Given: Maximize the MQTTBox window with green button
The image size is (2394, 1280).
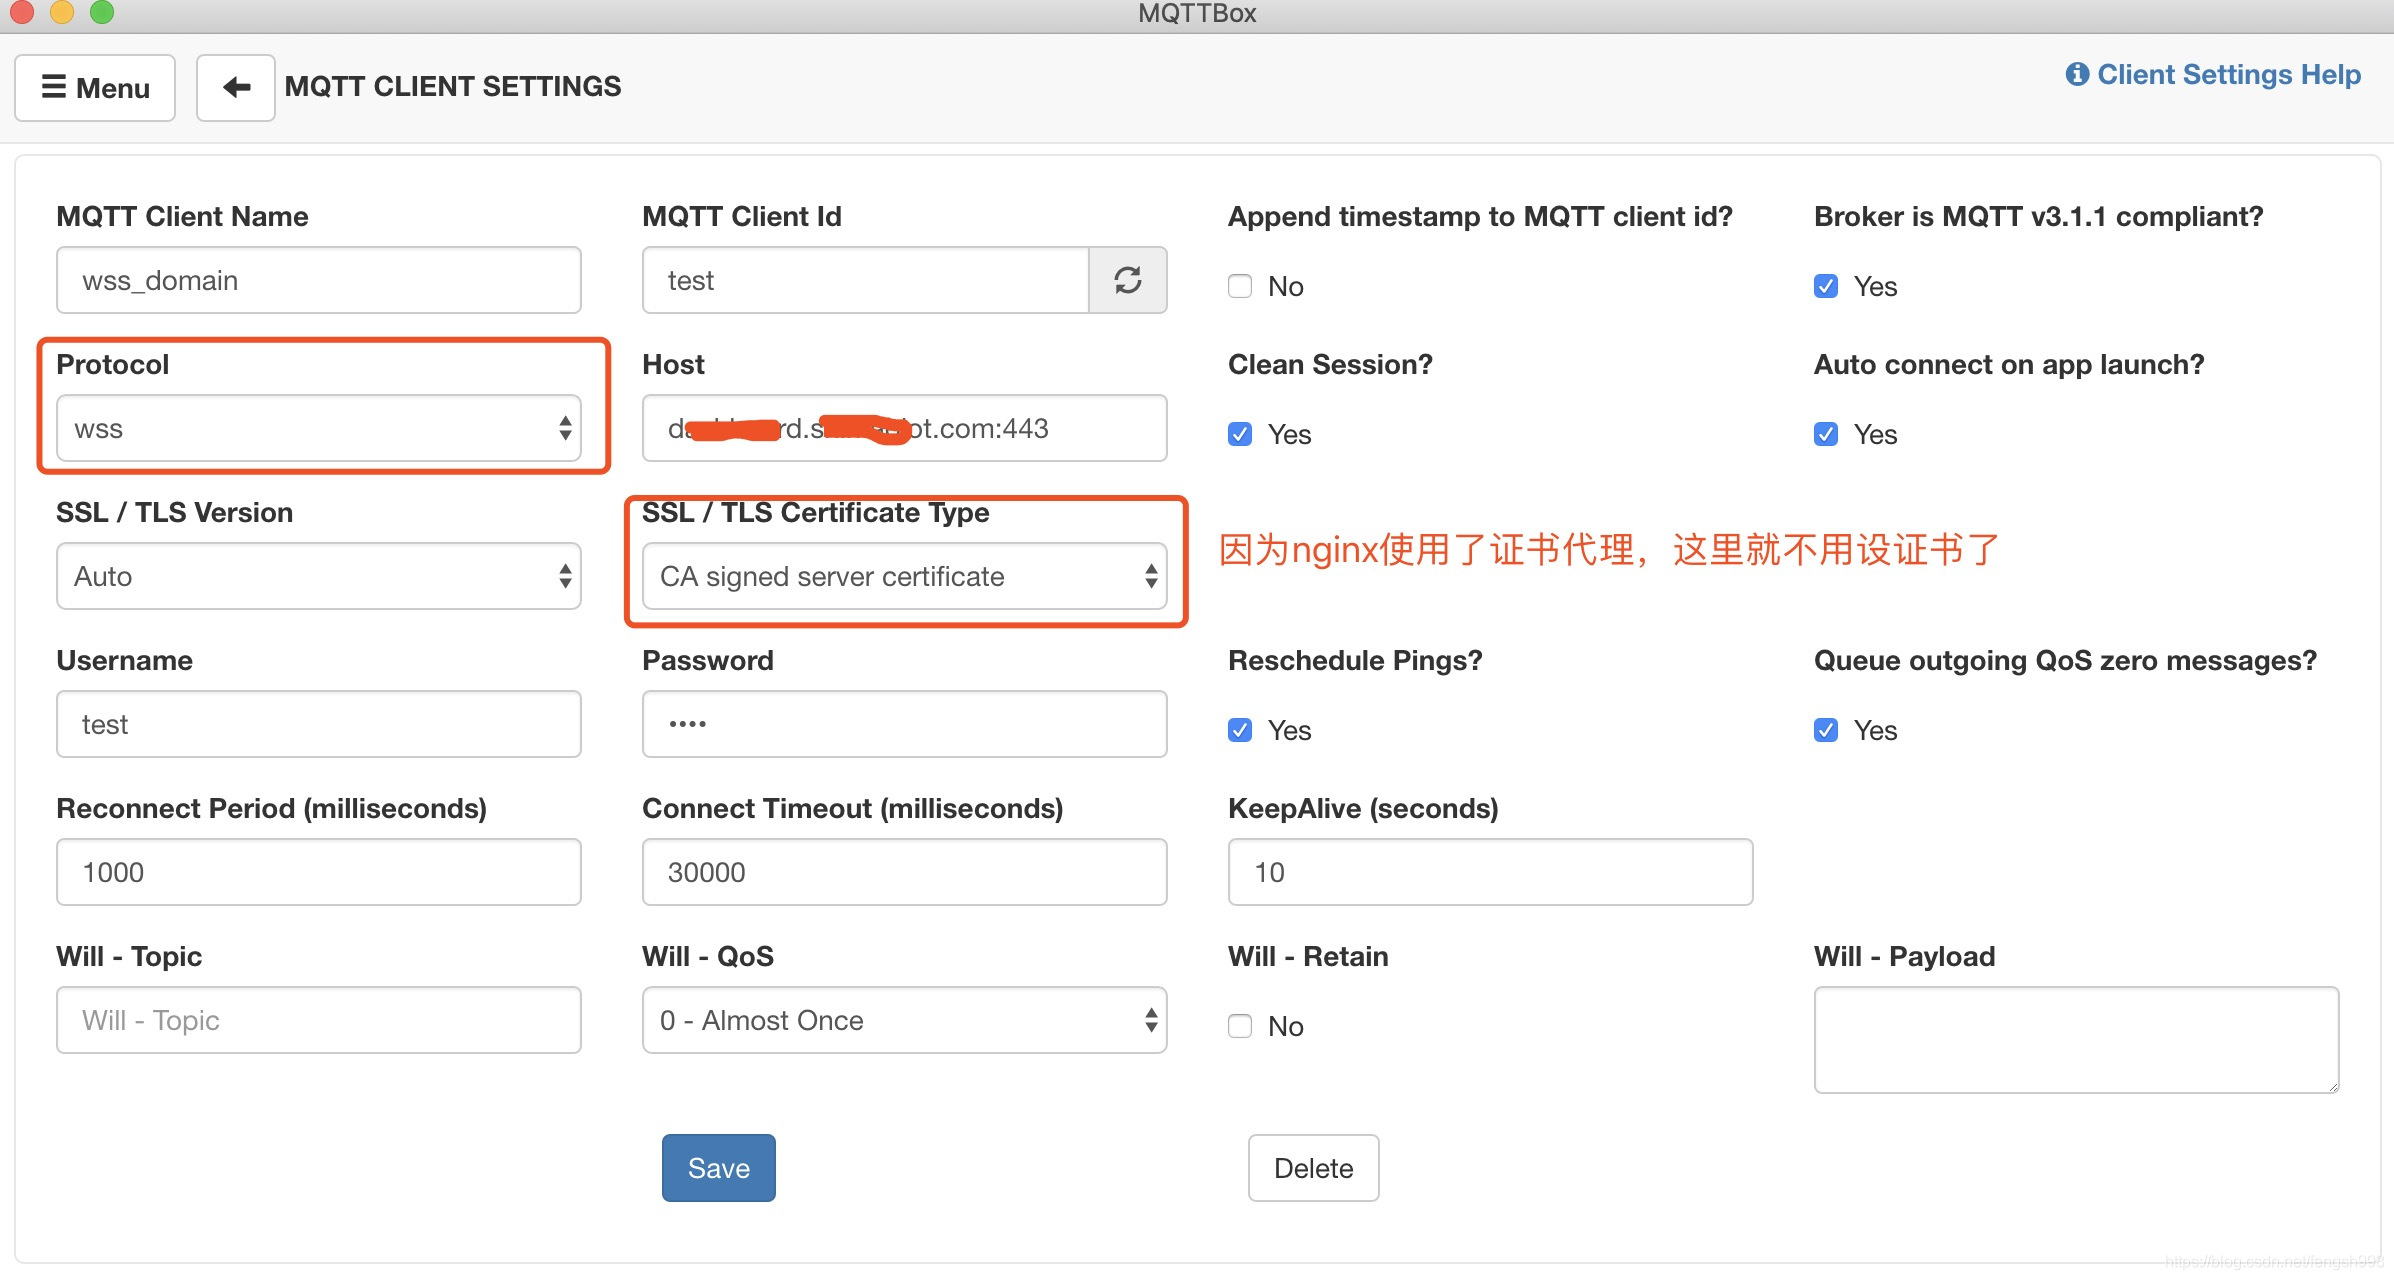Looking at the screenshot, I should point(102,12).
